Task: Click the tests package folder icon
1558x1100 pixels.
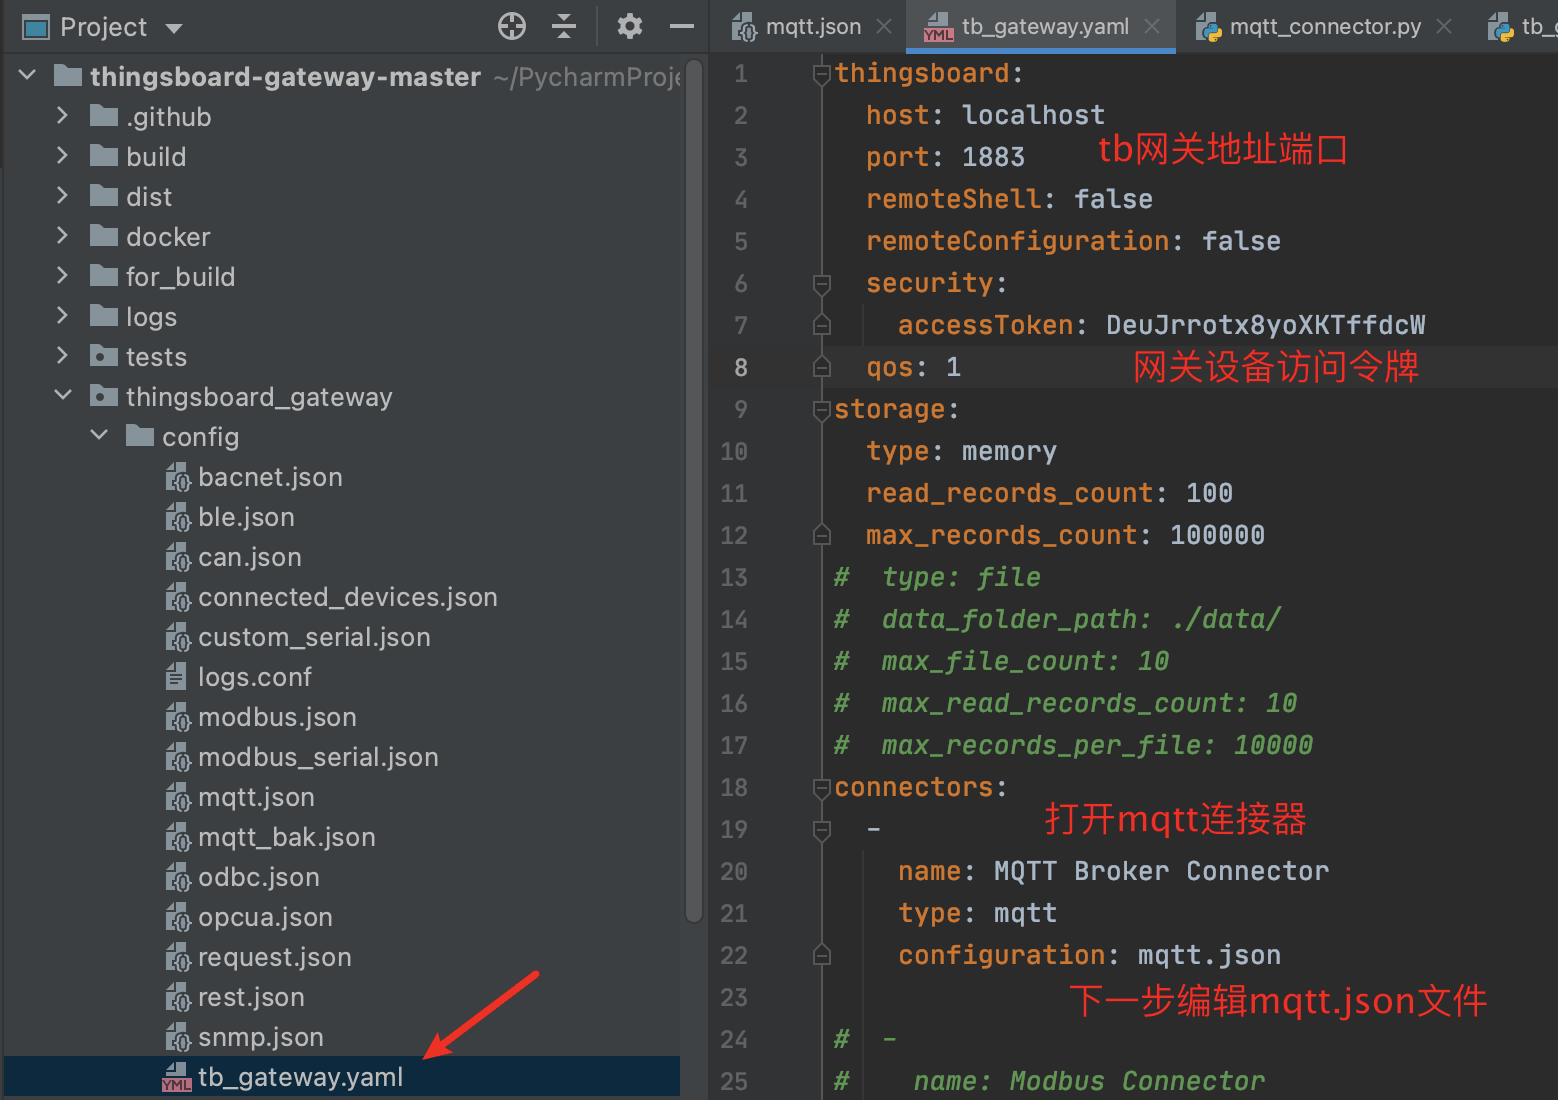Action: (x=104, y=356)
